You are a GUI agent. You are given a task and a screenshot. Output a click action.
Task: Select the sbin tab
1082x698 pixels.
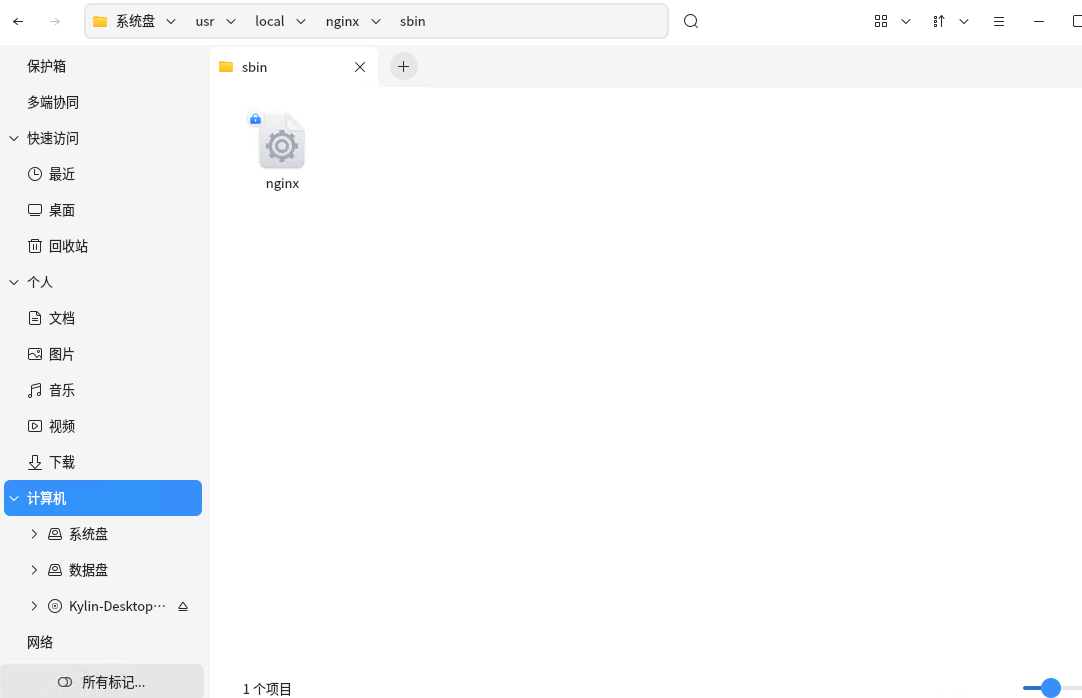click(293, 67)
